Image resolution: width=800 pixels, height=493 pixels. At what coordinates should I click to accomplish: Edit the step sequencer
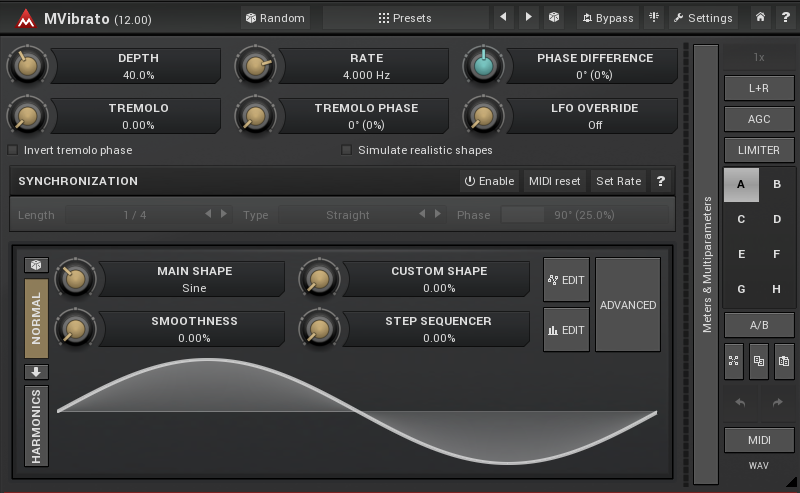click(566, 330)
